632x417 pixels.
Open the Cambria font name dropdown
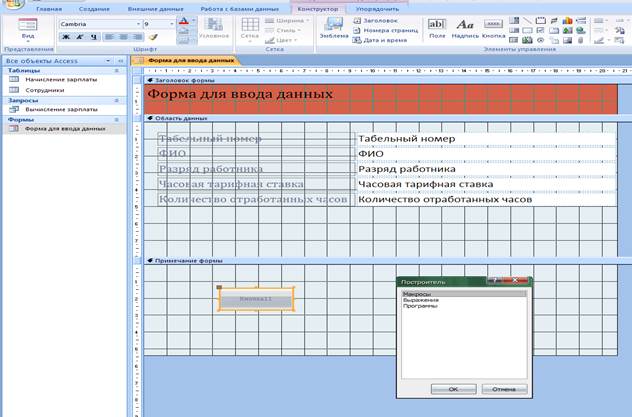coord(138,24)
